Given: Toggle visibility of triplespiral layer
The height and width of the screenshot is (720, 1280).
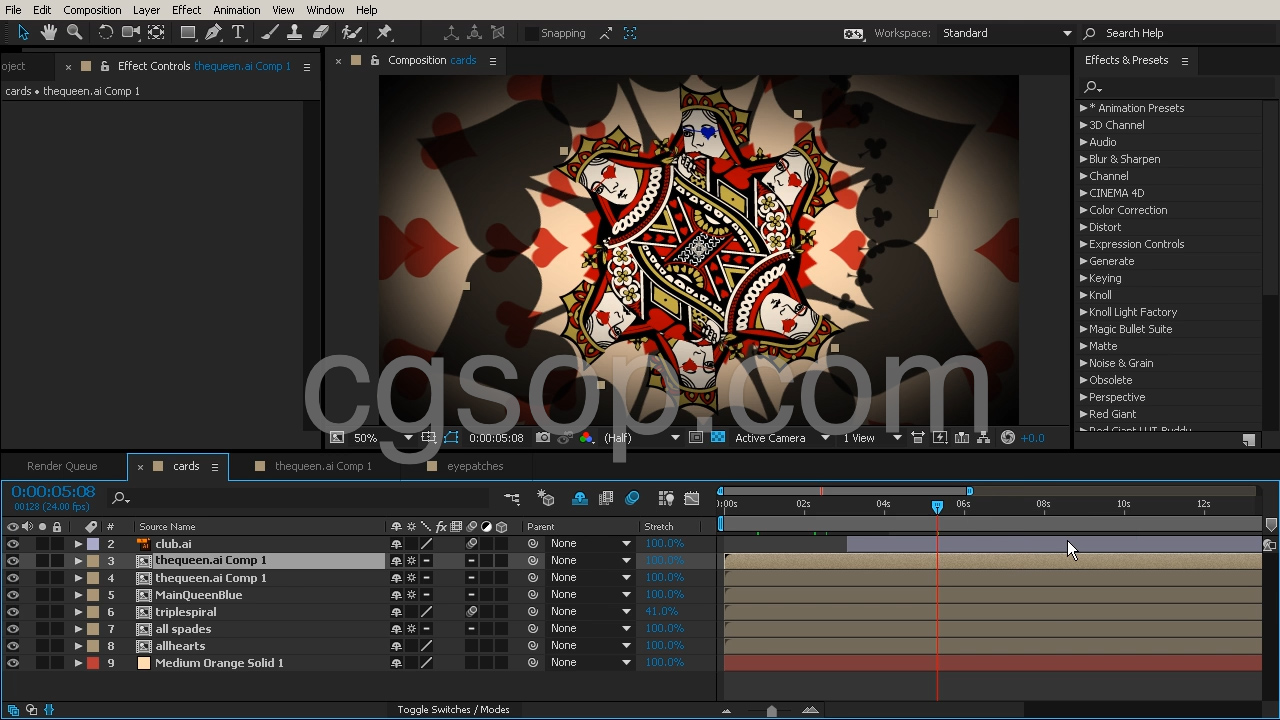Looking at the screenshot, I should pyautogui.click(x=13, y=612).
